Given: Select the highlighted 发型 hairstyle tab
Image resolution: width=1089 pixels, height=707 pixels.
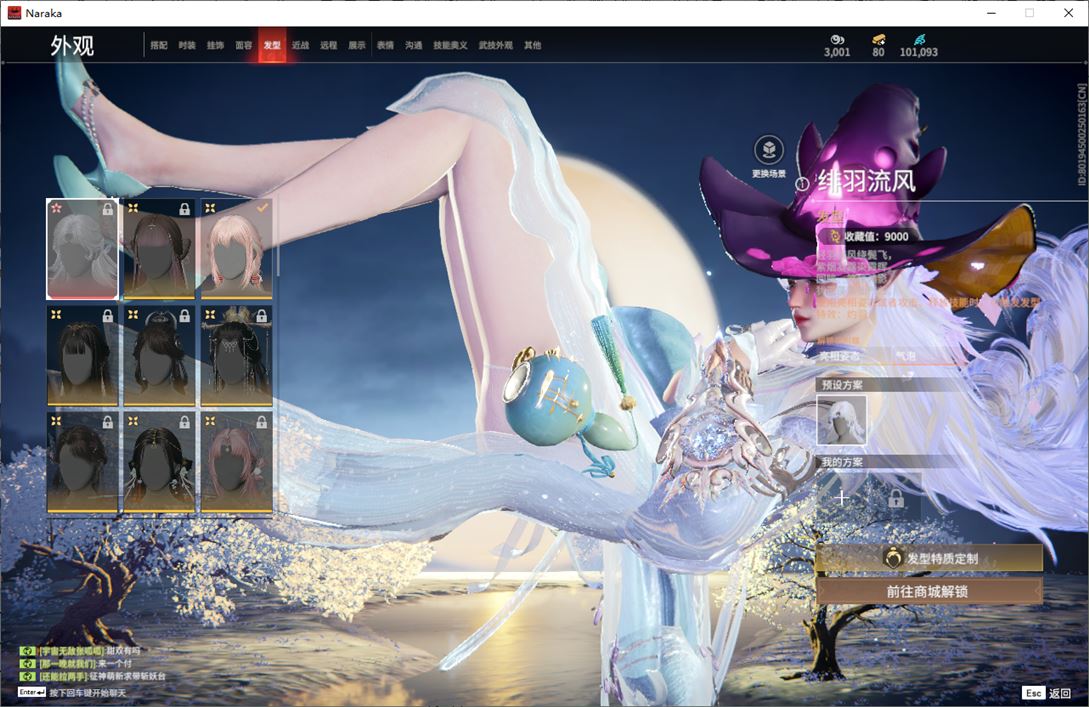Looking at the screenshot, I should pos(272,45).
